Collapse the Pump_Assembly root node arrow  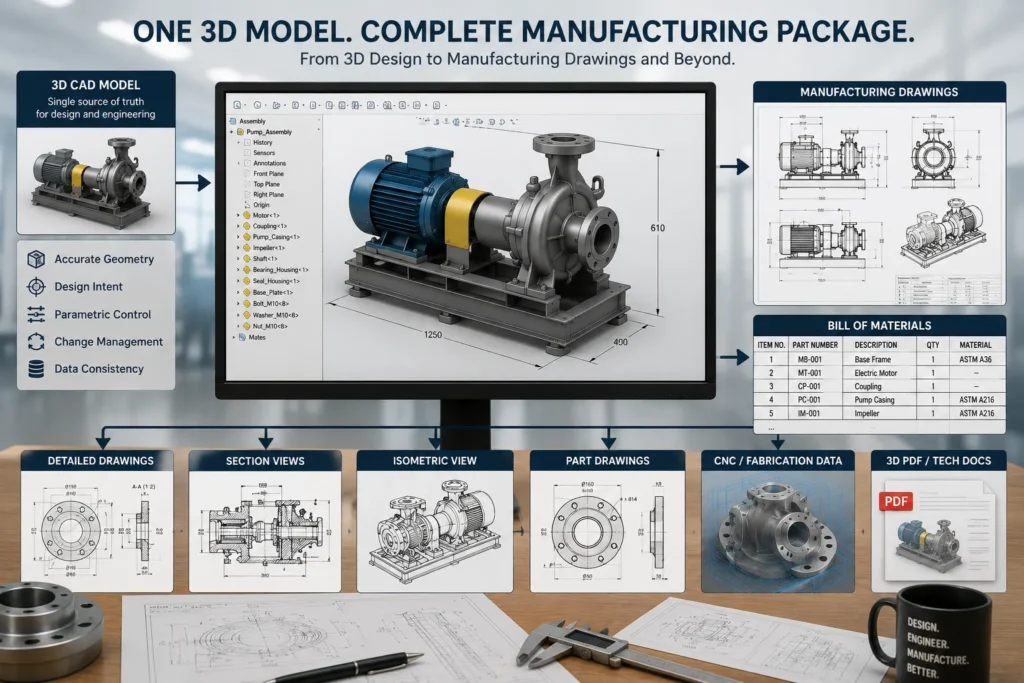[231, 132]
